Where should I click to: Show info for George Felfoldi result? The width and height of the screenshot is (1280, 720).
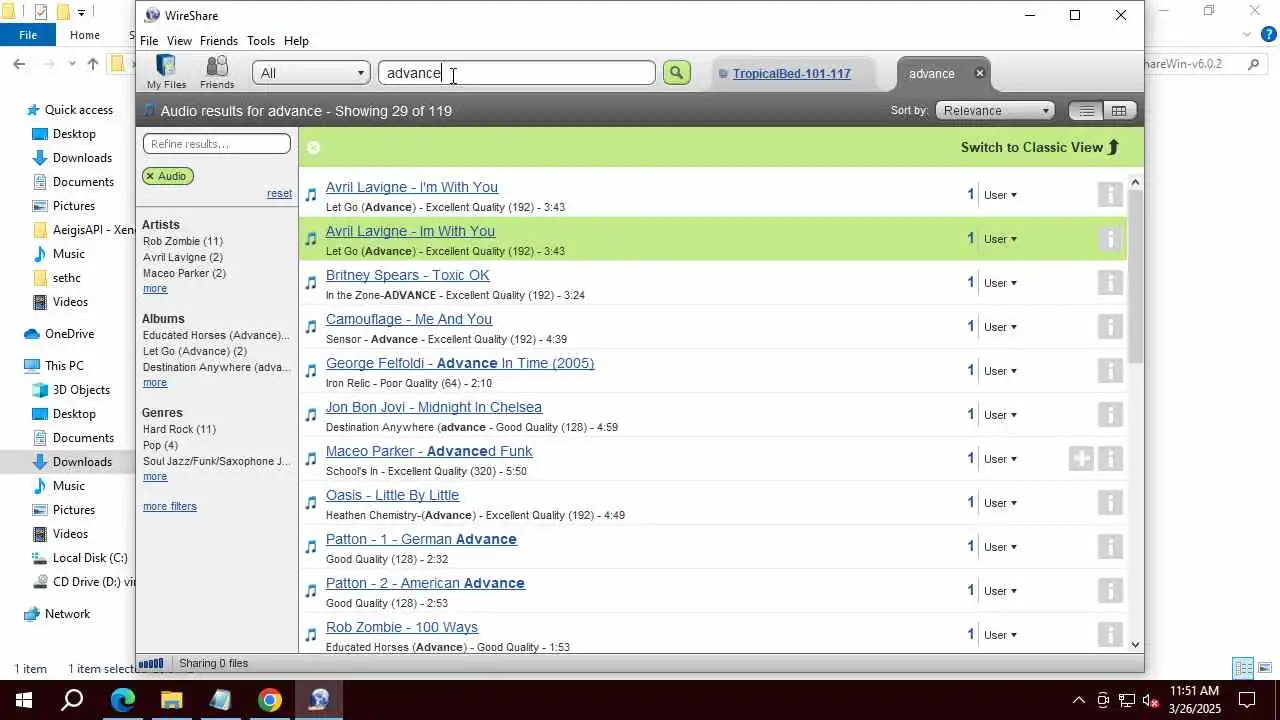[x=1109, y=370]
